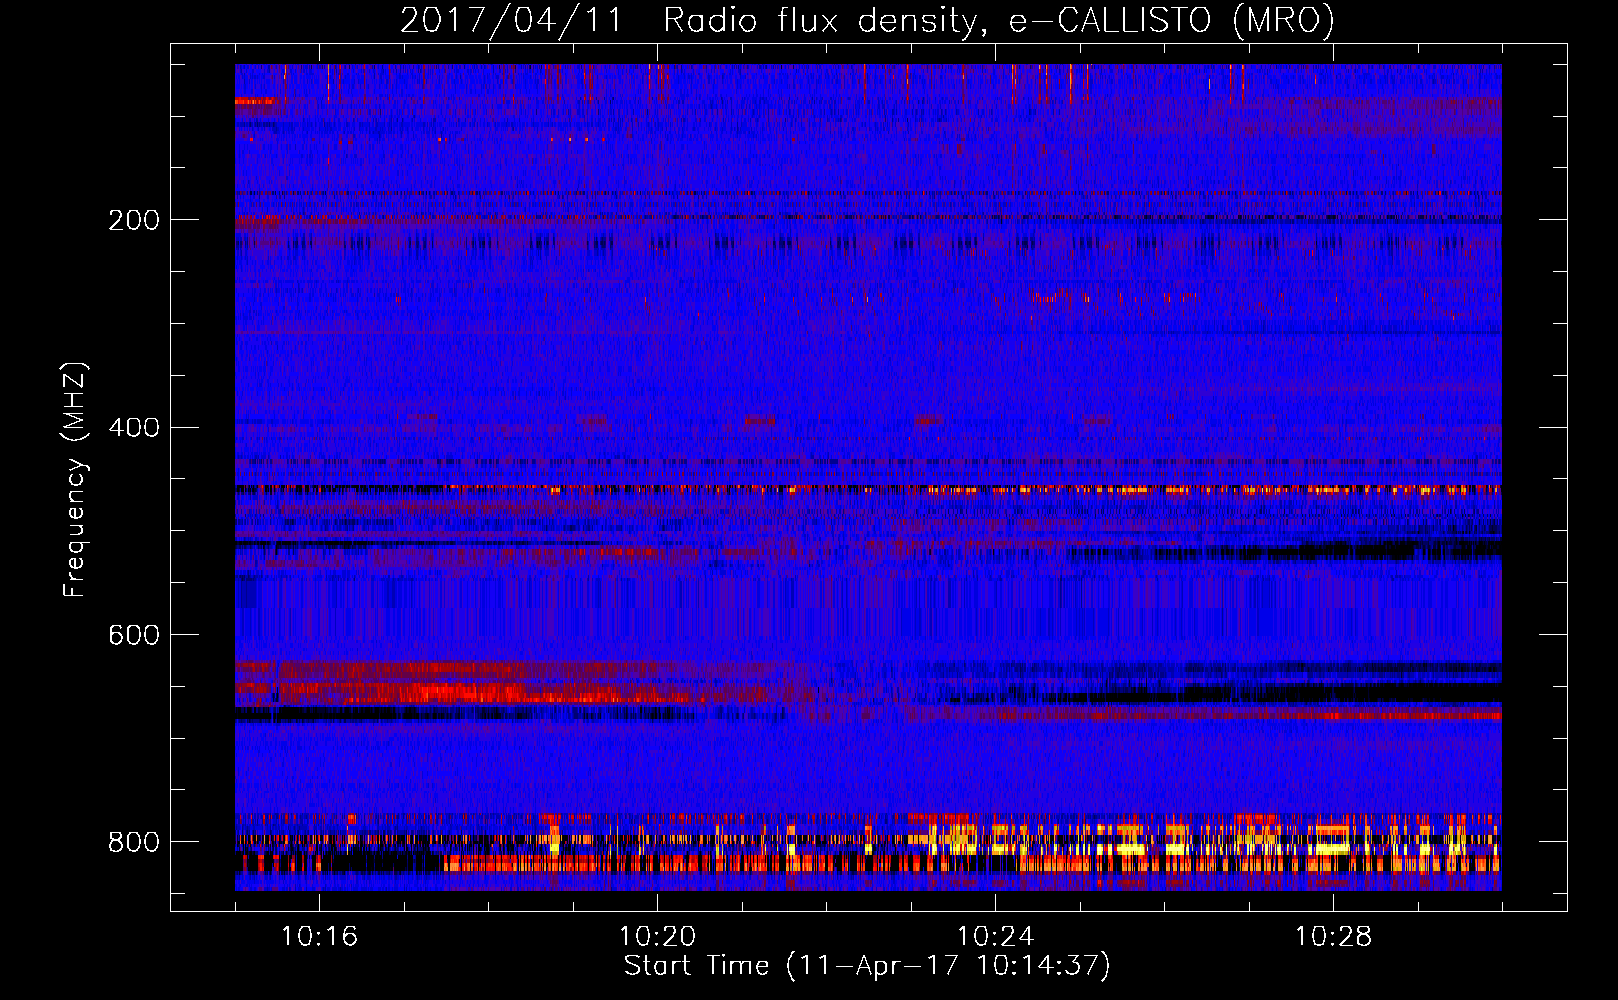Click the 400 frequency tick label
Screen dimensions: 1618x1000
[x=133, y=428]
